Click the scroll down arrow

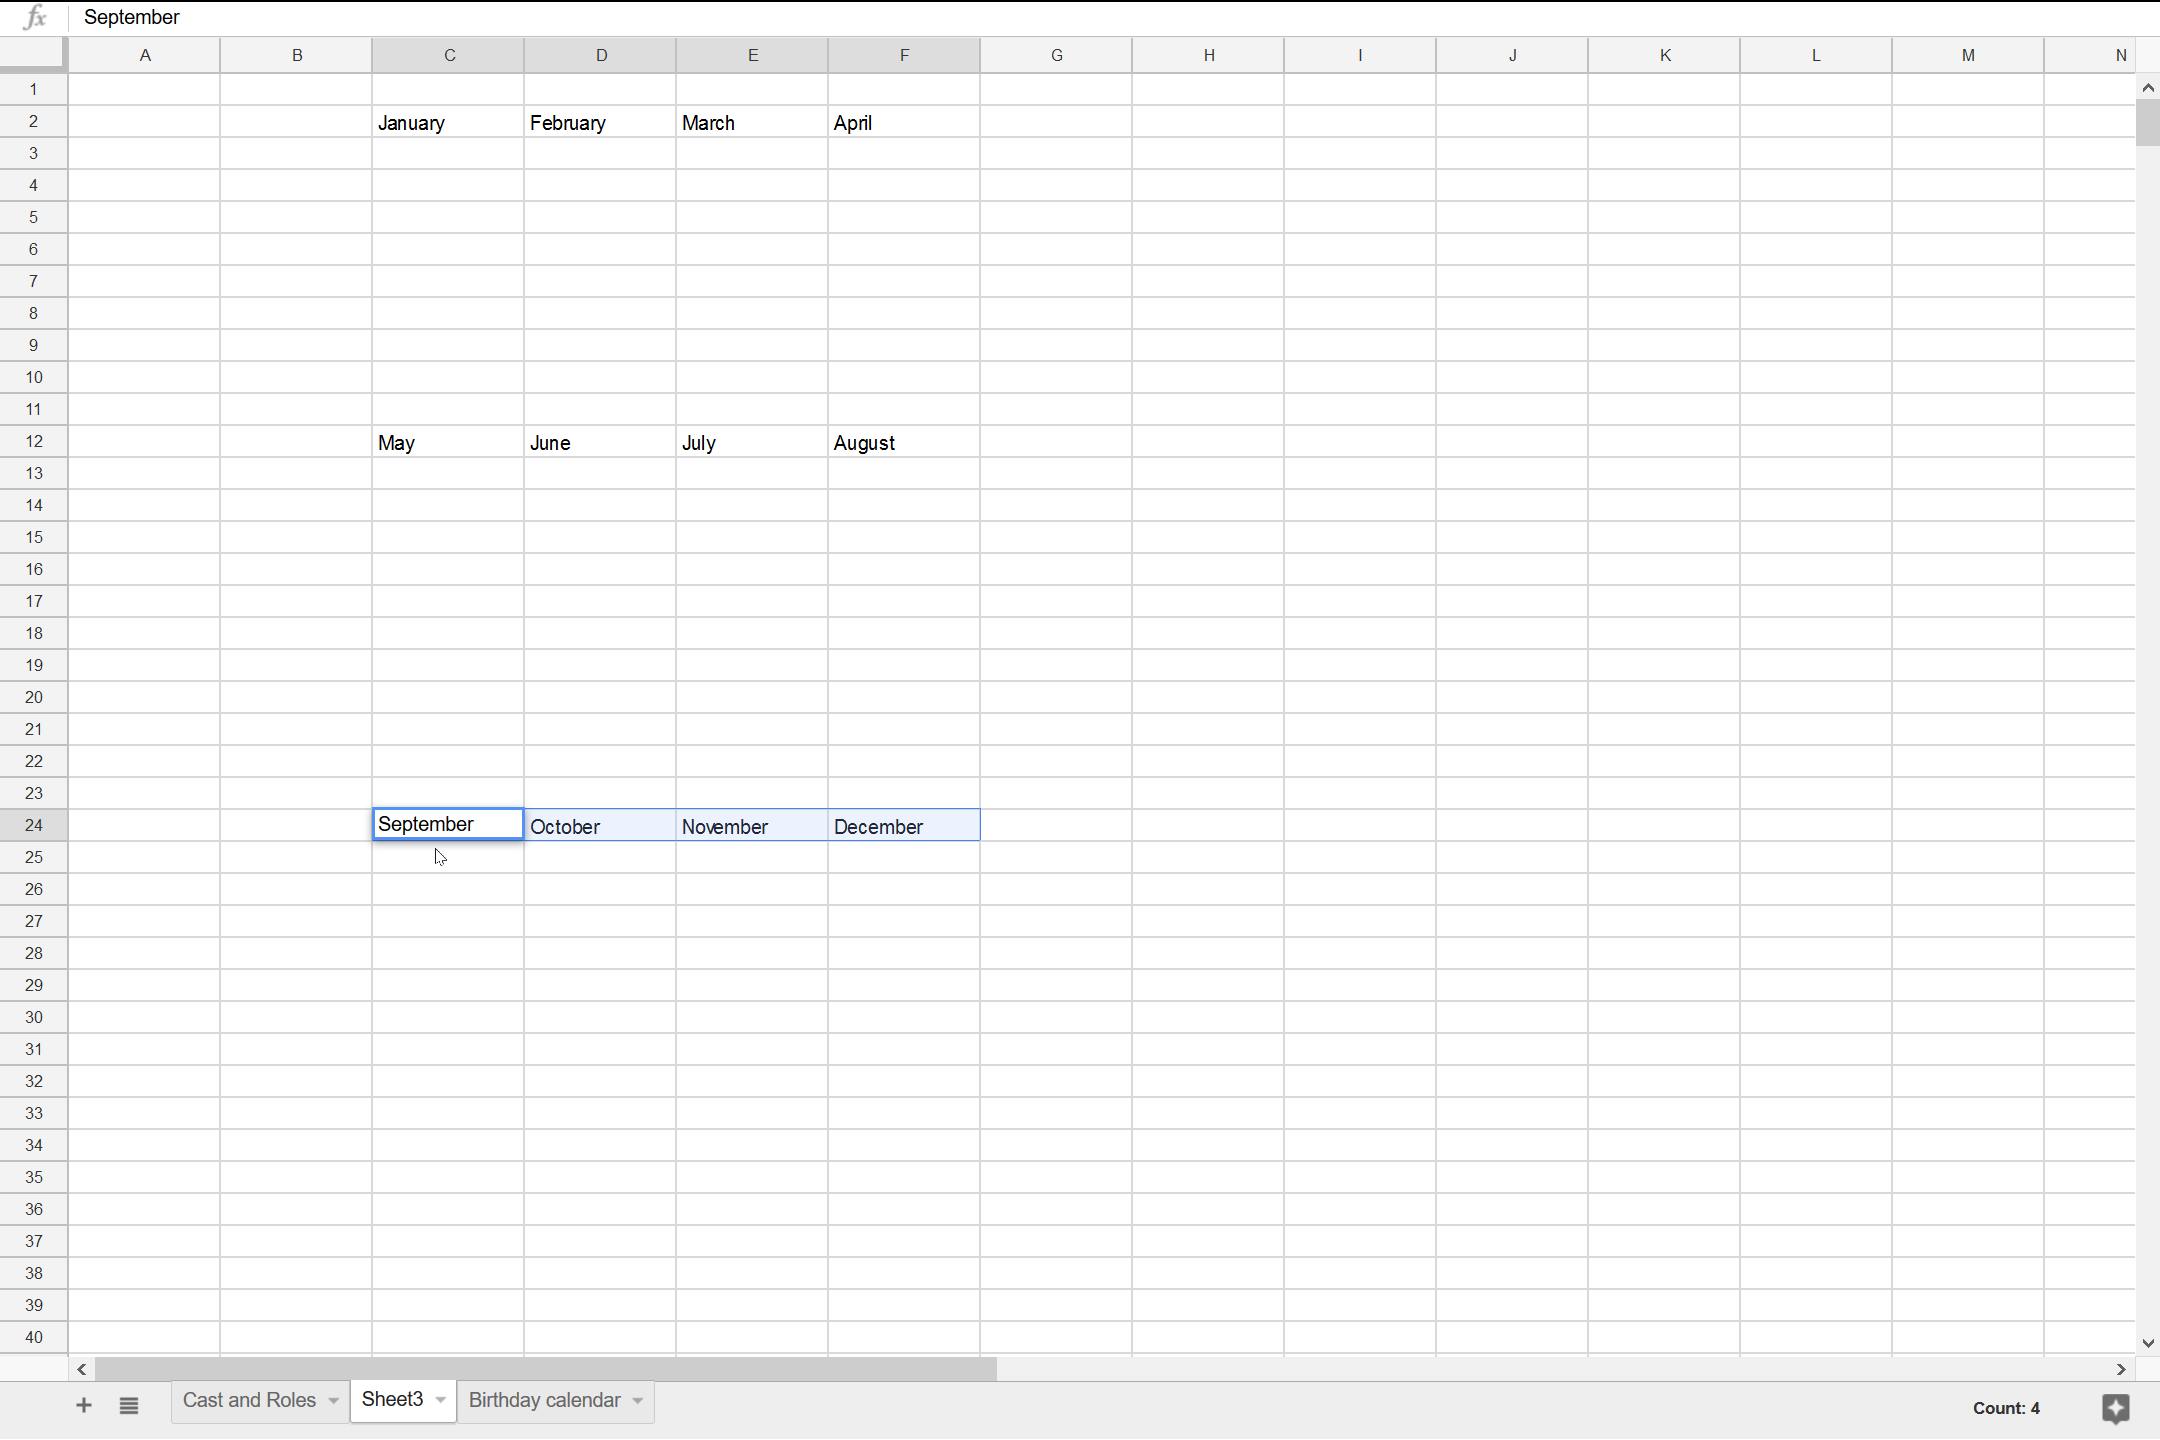click(x=2147, y=1342)
